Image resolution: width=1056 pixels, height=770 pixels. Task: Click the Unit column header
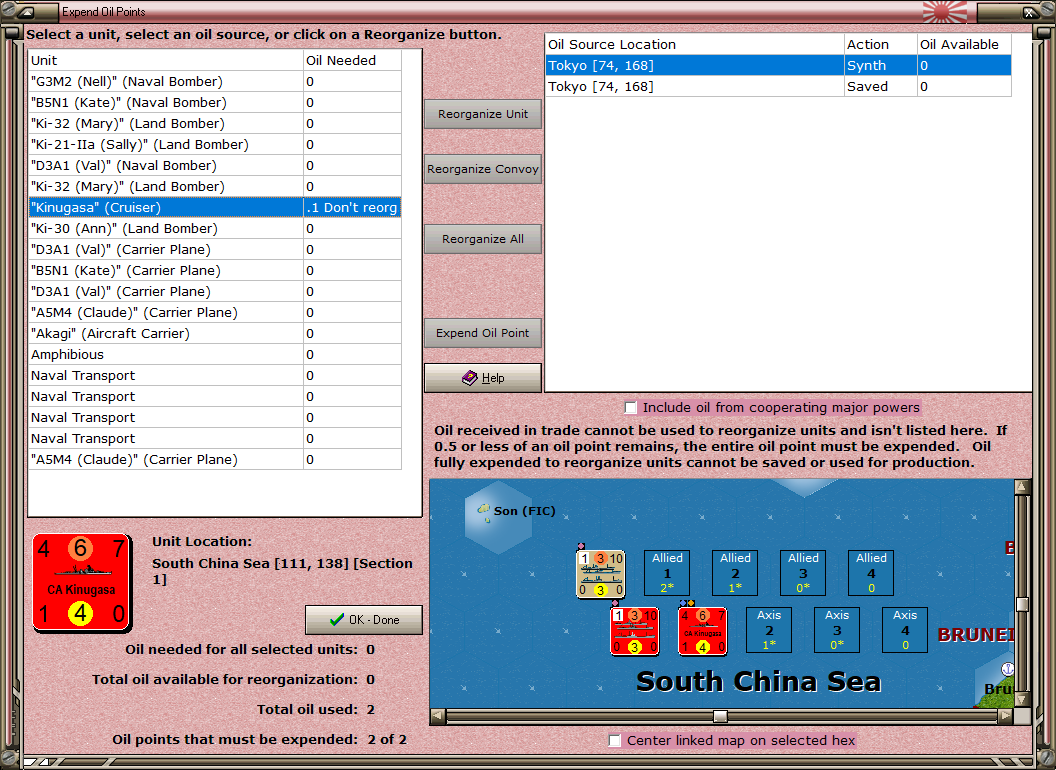pyautogui.click(x=166, y=61)
